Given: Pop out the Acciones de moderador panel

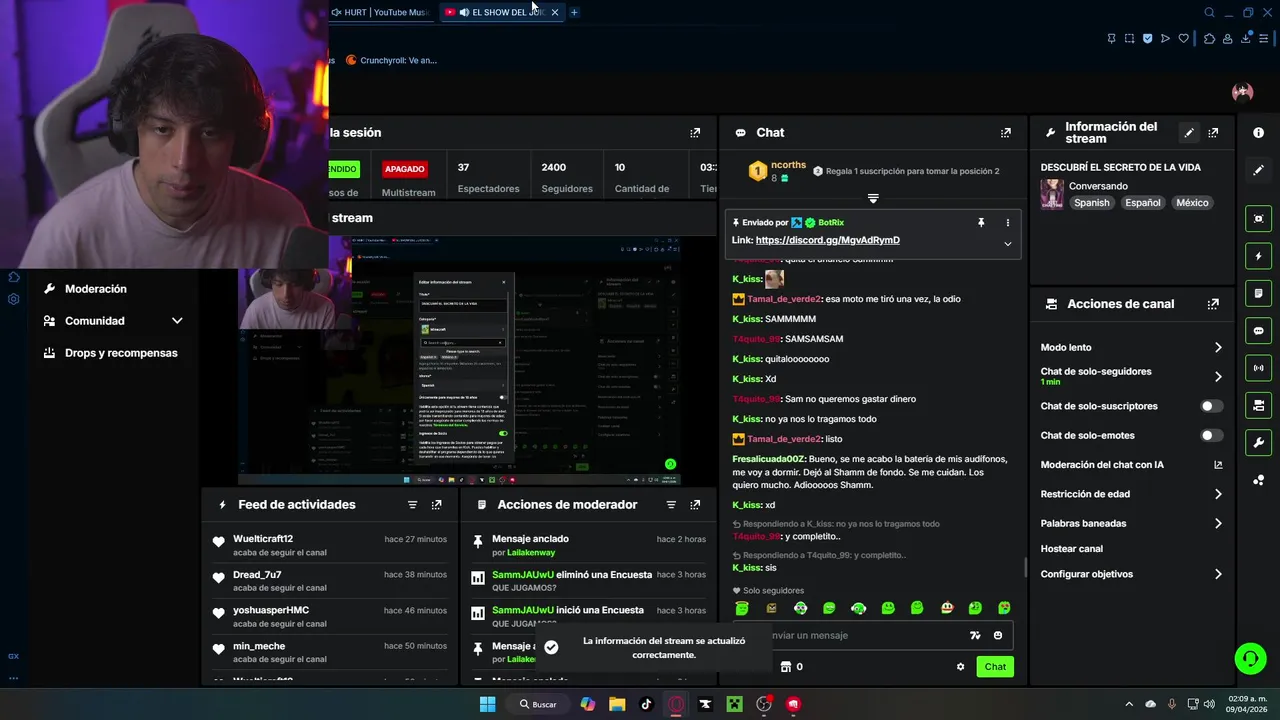Looking at the screenshot, I should (695, 505).
